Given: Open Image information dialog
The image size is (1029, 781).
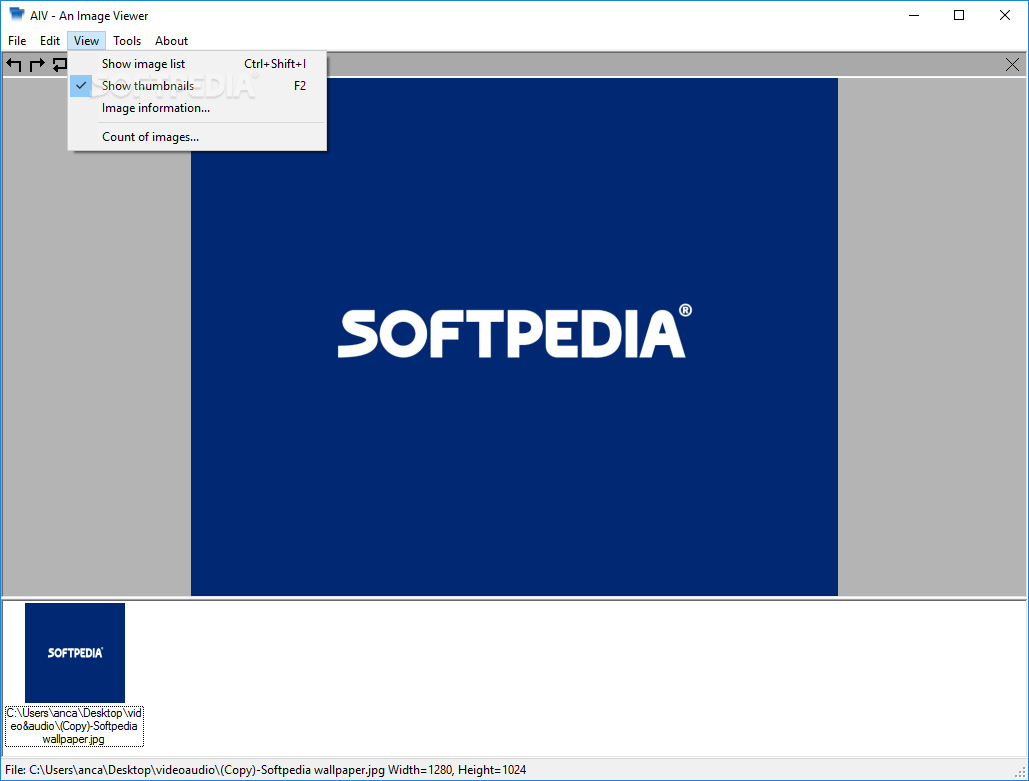Looking at the screenshot, I should click(197, 108).
